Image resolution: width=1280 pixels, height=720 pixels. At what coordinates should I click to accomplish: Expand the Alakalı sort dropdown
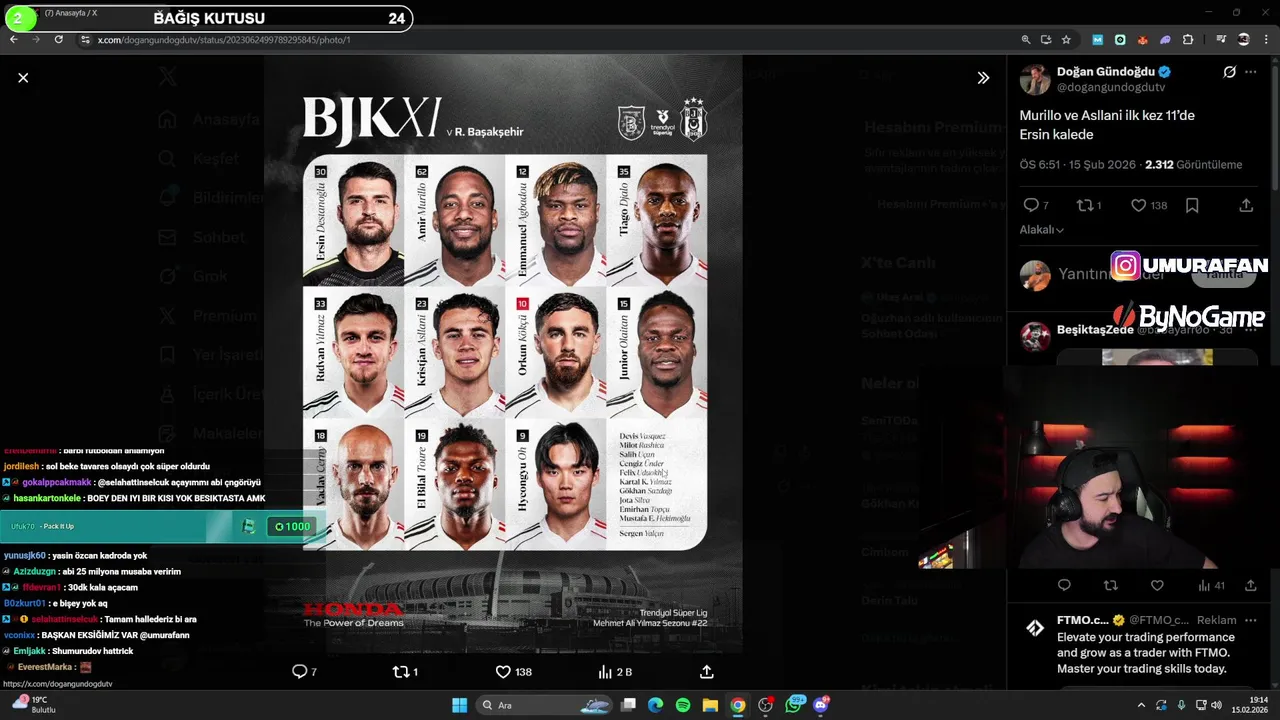coord(1041,230)
